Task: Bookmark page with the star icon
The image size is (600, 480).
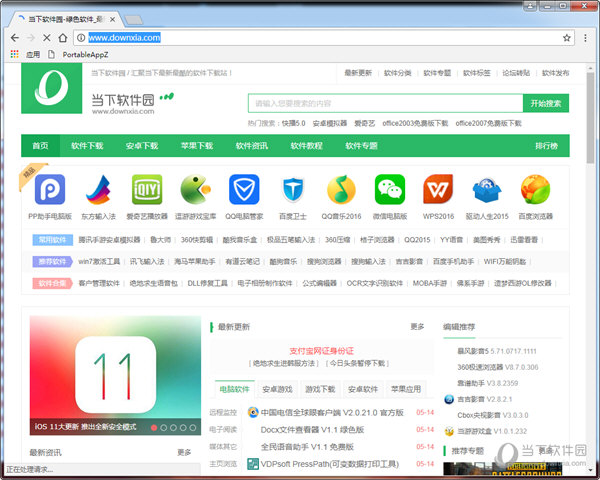Action: [567, 38]
